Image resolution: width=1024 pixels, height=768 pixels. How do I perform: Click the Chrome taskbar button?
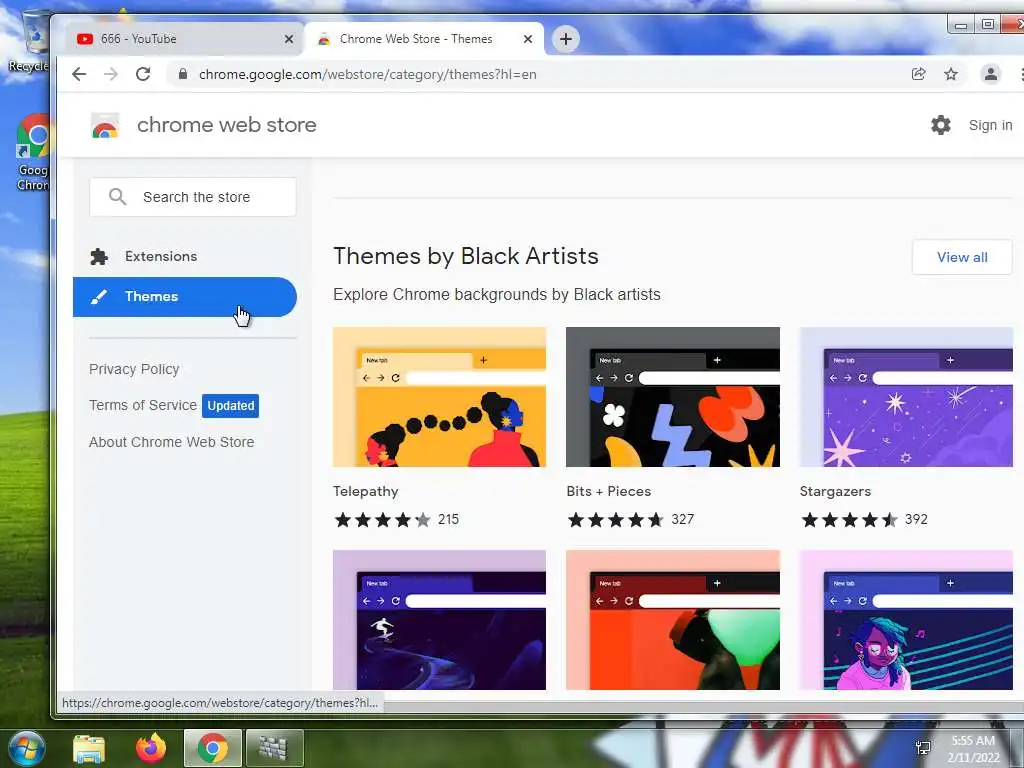coord(213,748)
